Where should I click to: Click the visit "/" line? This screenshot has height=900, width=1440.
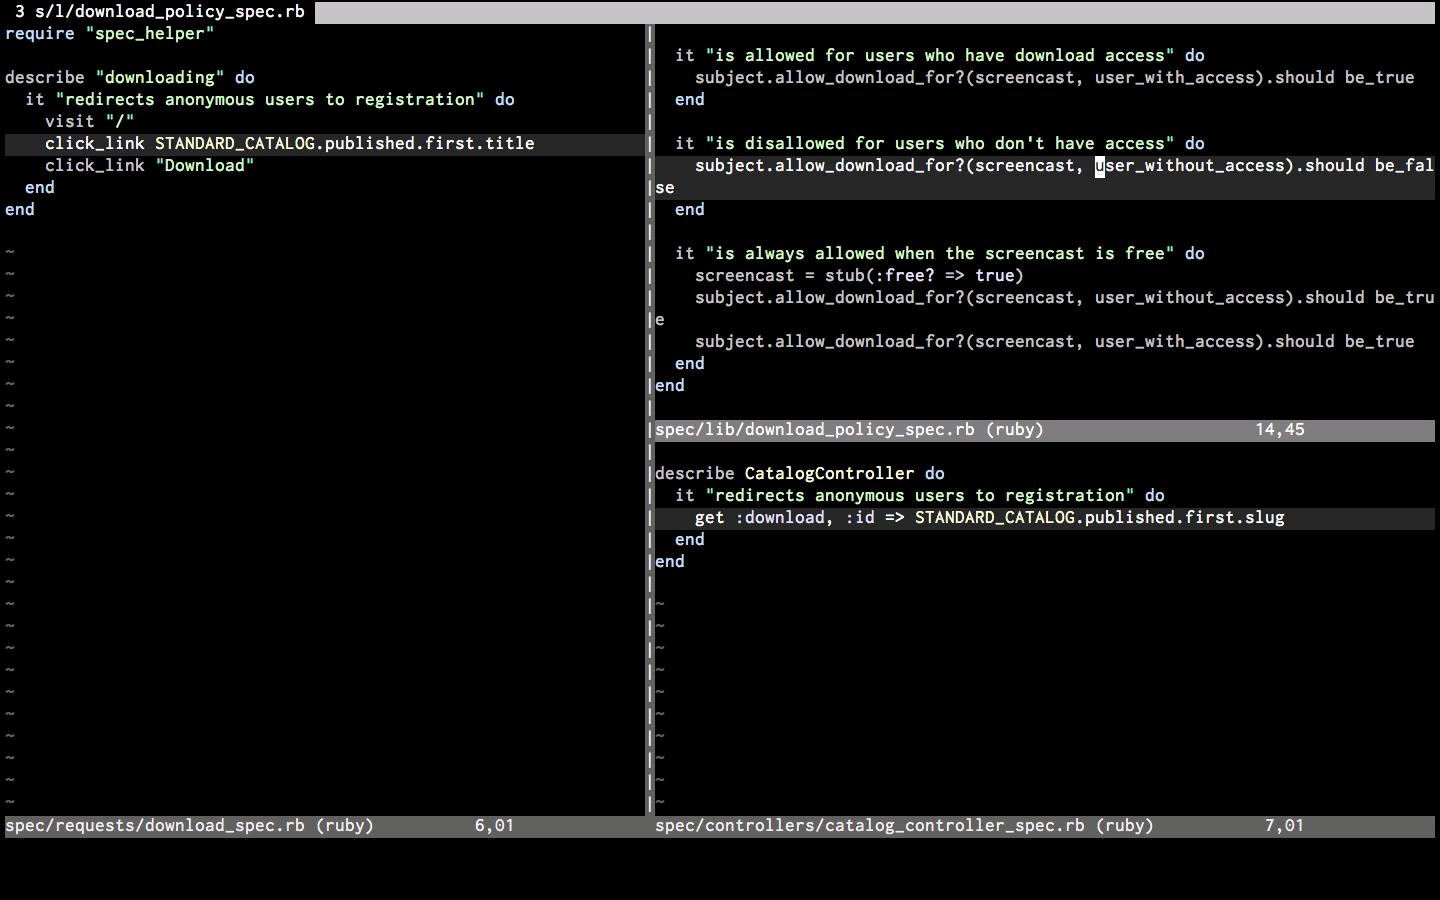[x=90, y=122]
